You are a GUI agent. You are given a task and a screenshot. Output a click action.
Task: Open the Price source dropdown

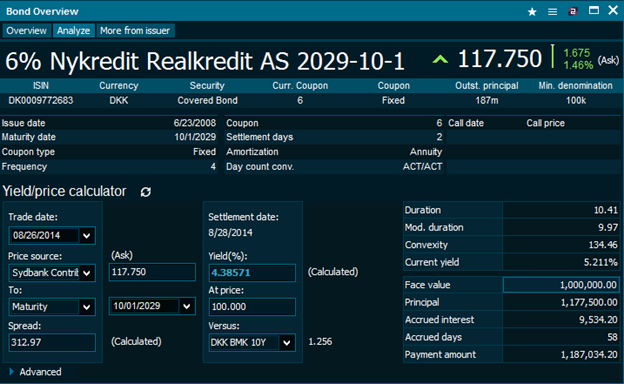pyautogui.click(x=86, y=273)
